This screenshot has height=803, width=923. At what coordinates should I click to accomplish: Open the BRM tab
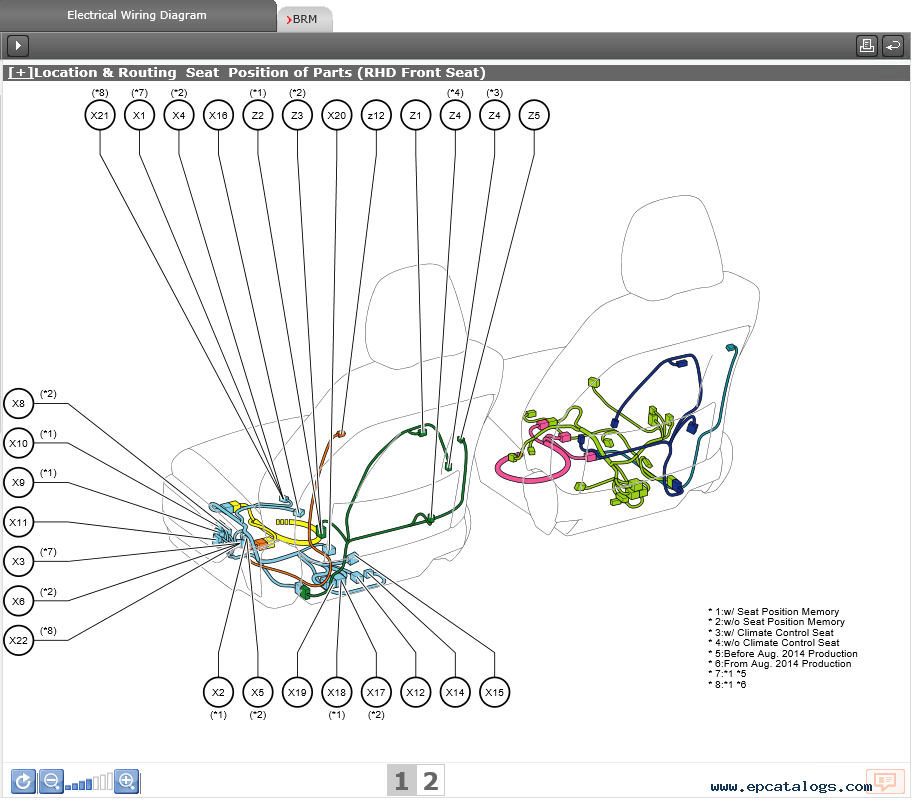[x=304, y=19]
